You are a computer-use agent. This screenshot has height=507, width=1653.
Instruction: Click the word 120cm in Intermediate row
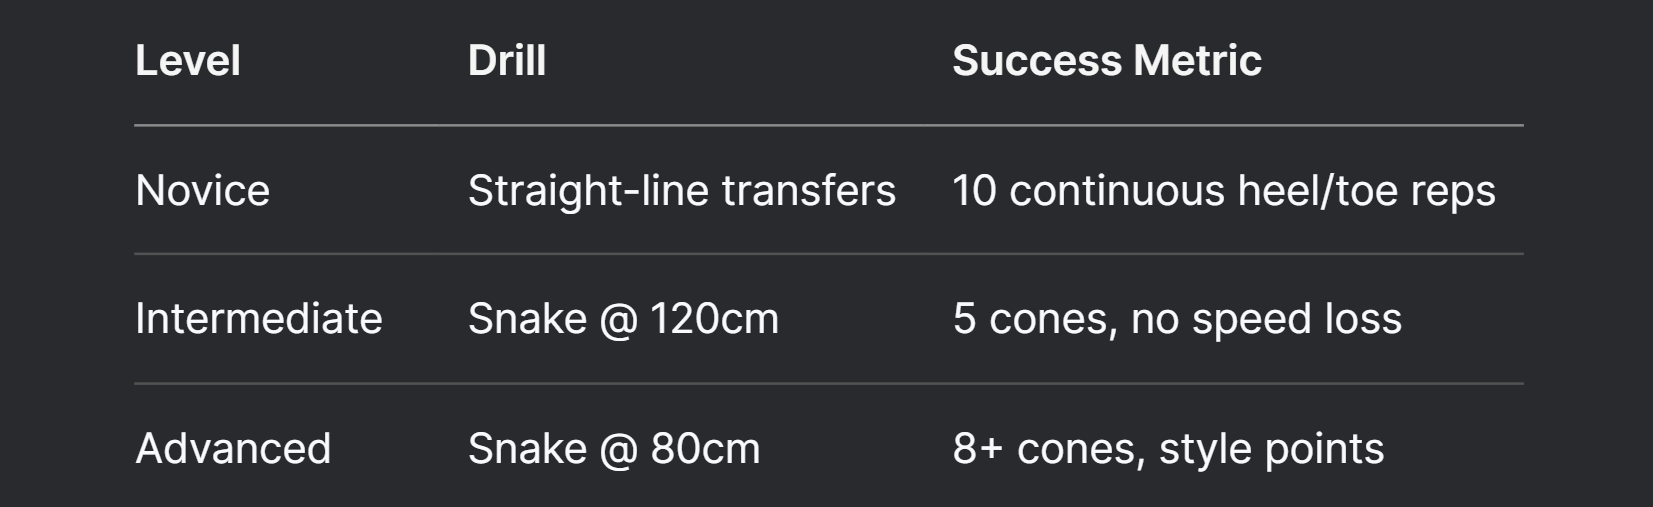tap(714, 319)
